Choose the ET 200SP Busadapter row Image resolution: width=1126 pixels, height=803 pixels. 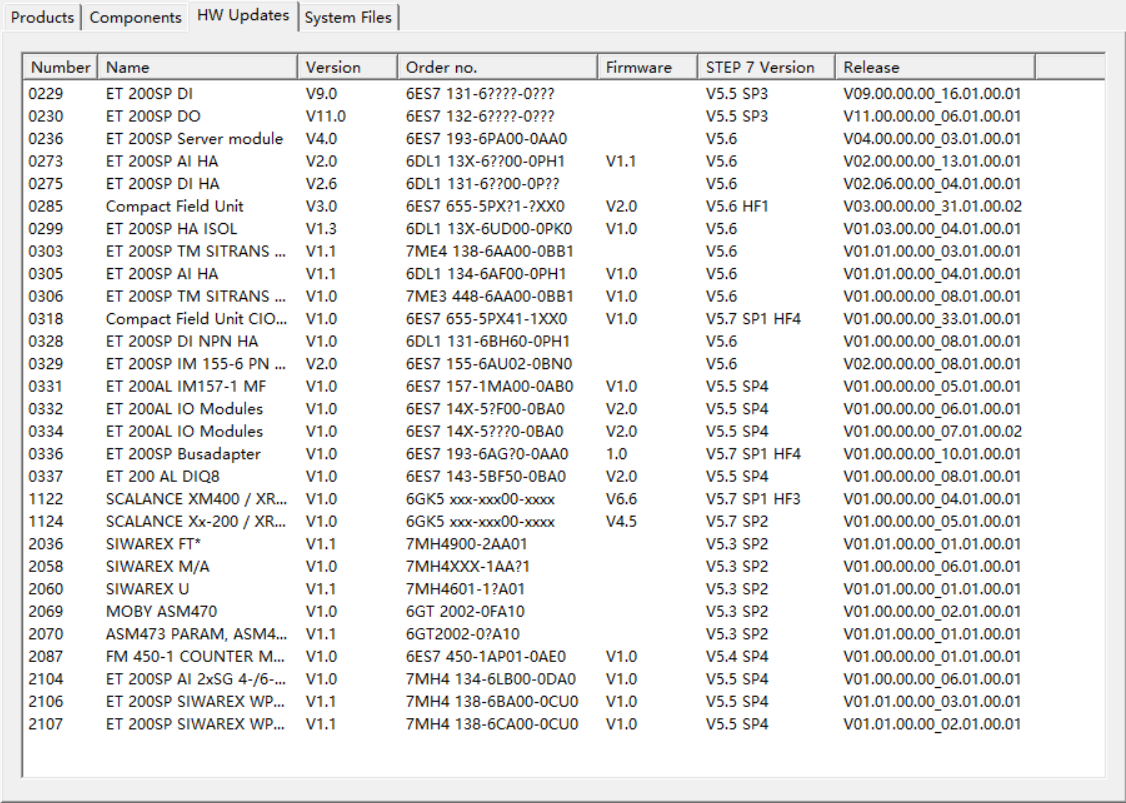click(183, 454)
